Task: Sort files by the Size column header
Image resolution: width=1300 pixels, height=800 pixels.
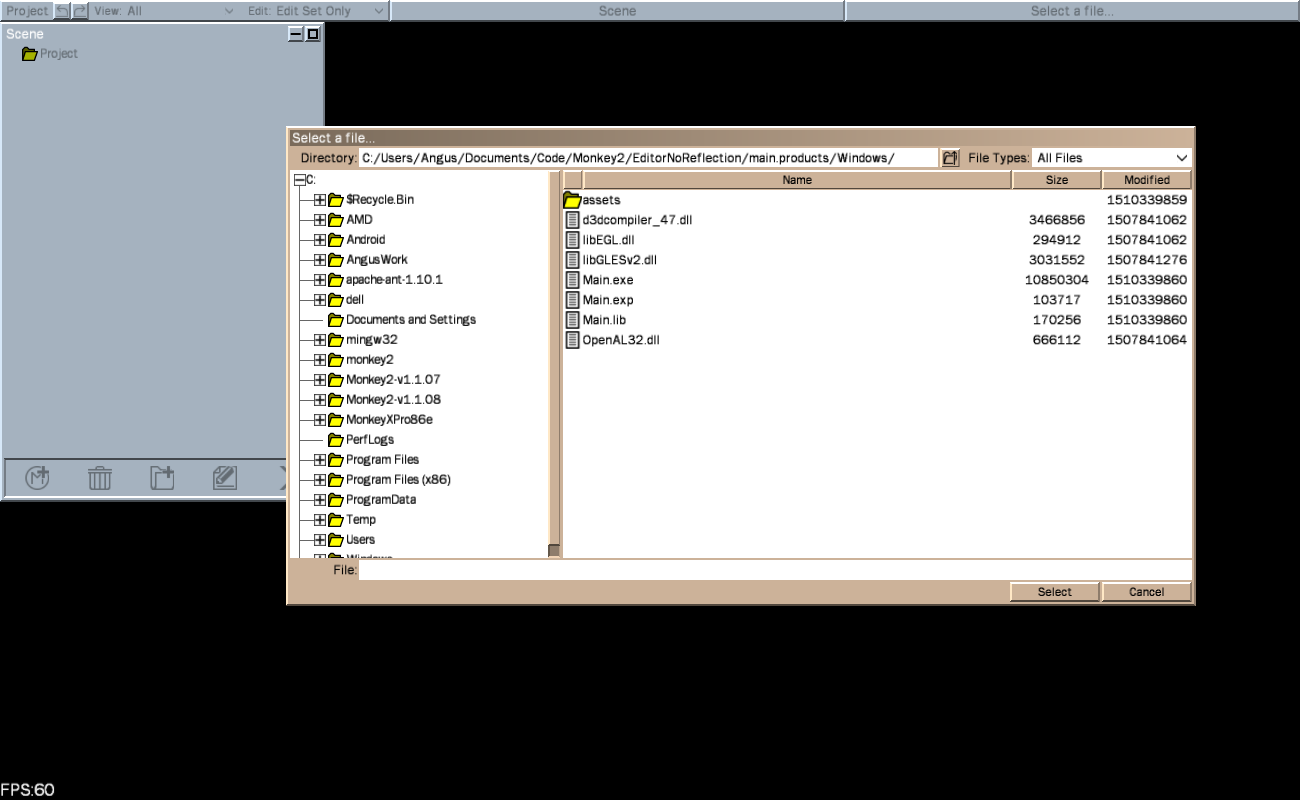Action: pyautogui.click(x=1056, y=180)
